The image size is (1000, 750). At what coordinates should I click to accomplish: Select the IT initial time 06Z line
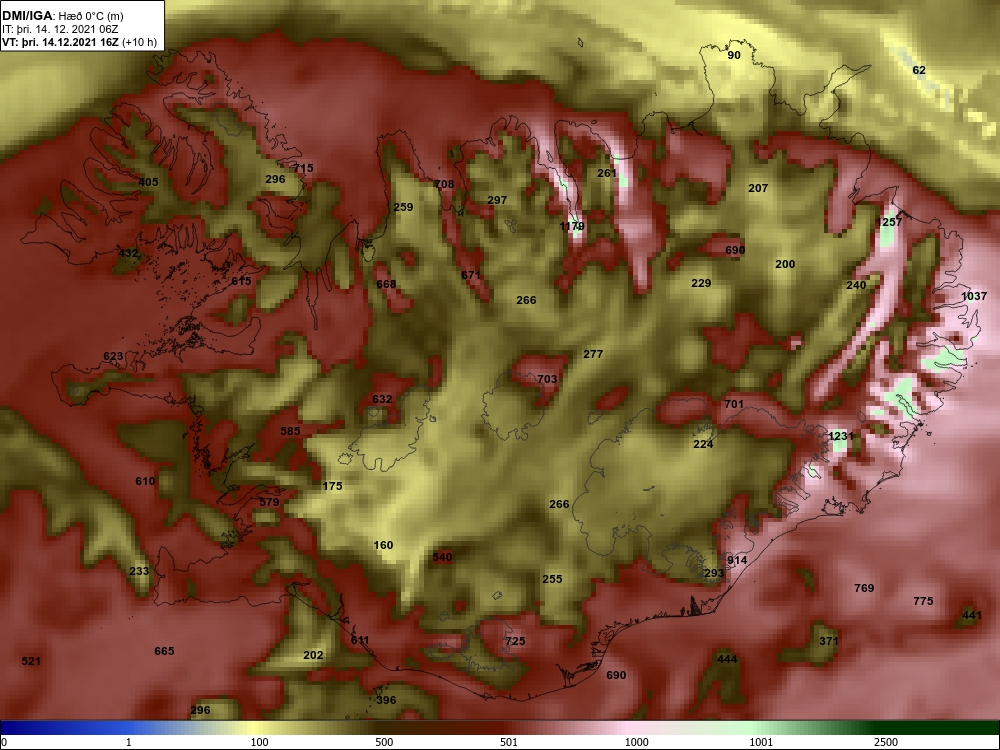[x=60, y=29]
